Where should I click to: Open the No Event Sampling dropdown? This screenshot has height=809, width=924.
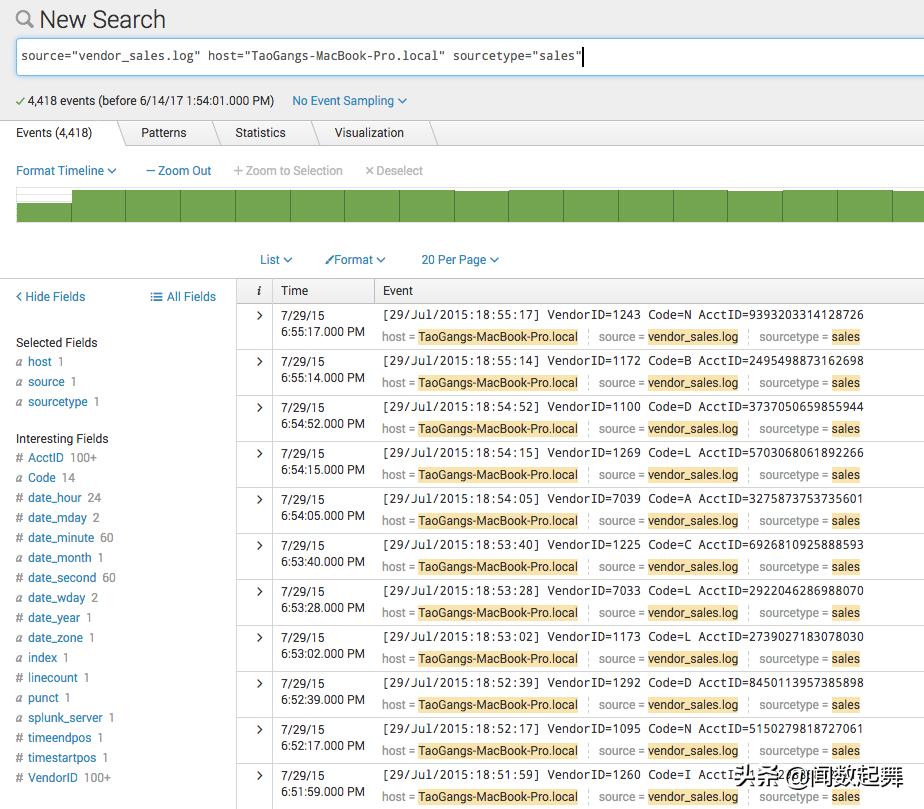[349, 101]
